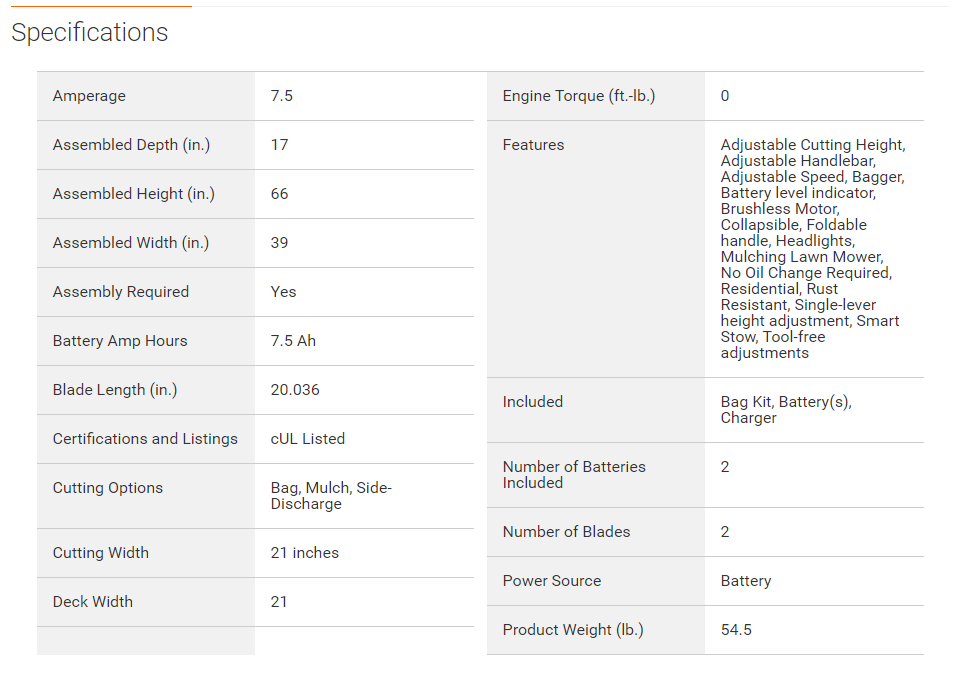Click the Specifications section heading
The image size is (958, 680).
point(90,33)
